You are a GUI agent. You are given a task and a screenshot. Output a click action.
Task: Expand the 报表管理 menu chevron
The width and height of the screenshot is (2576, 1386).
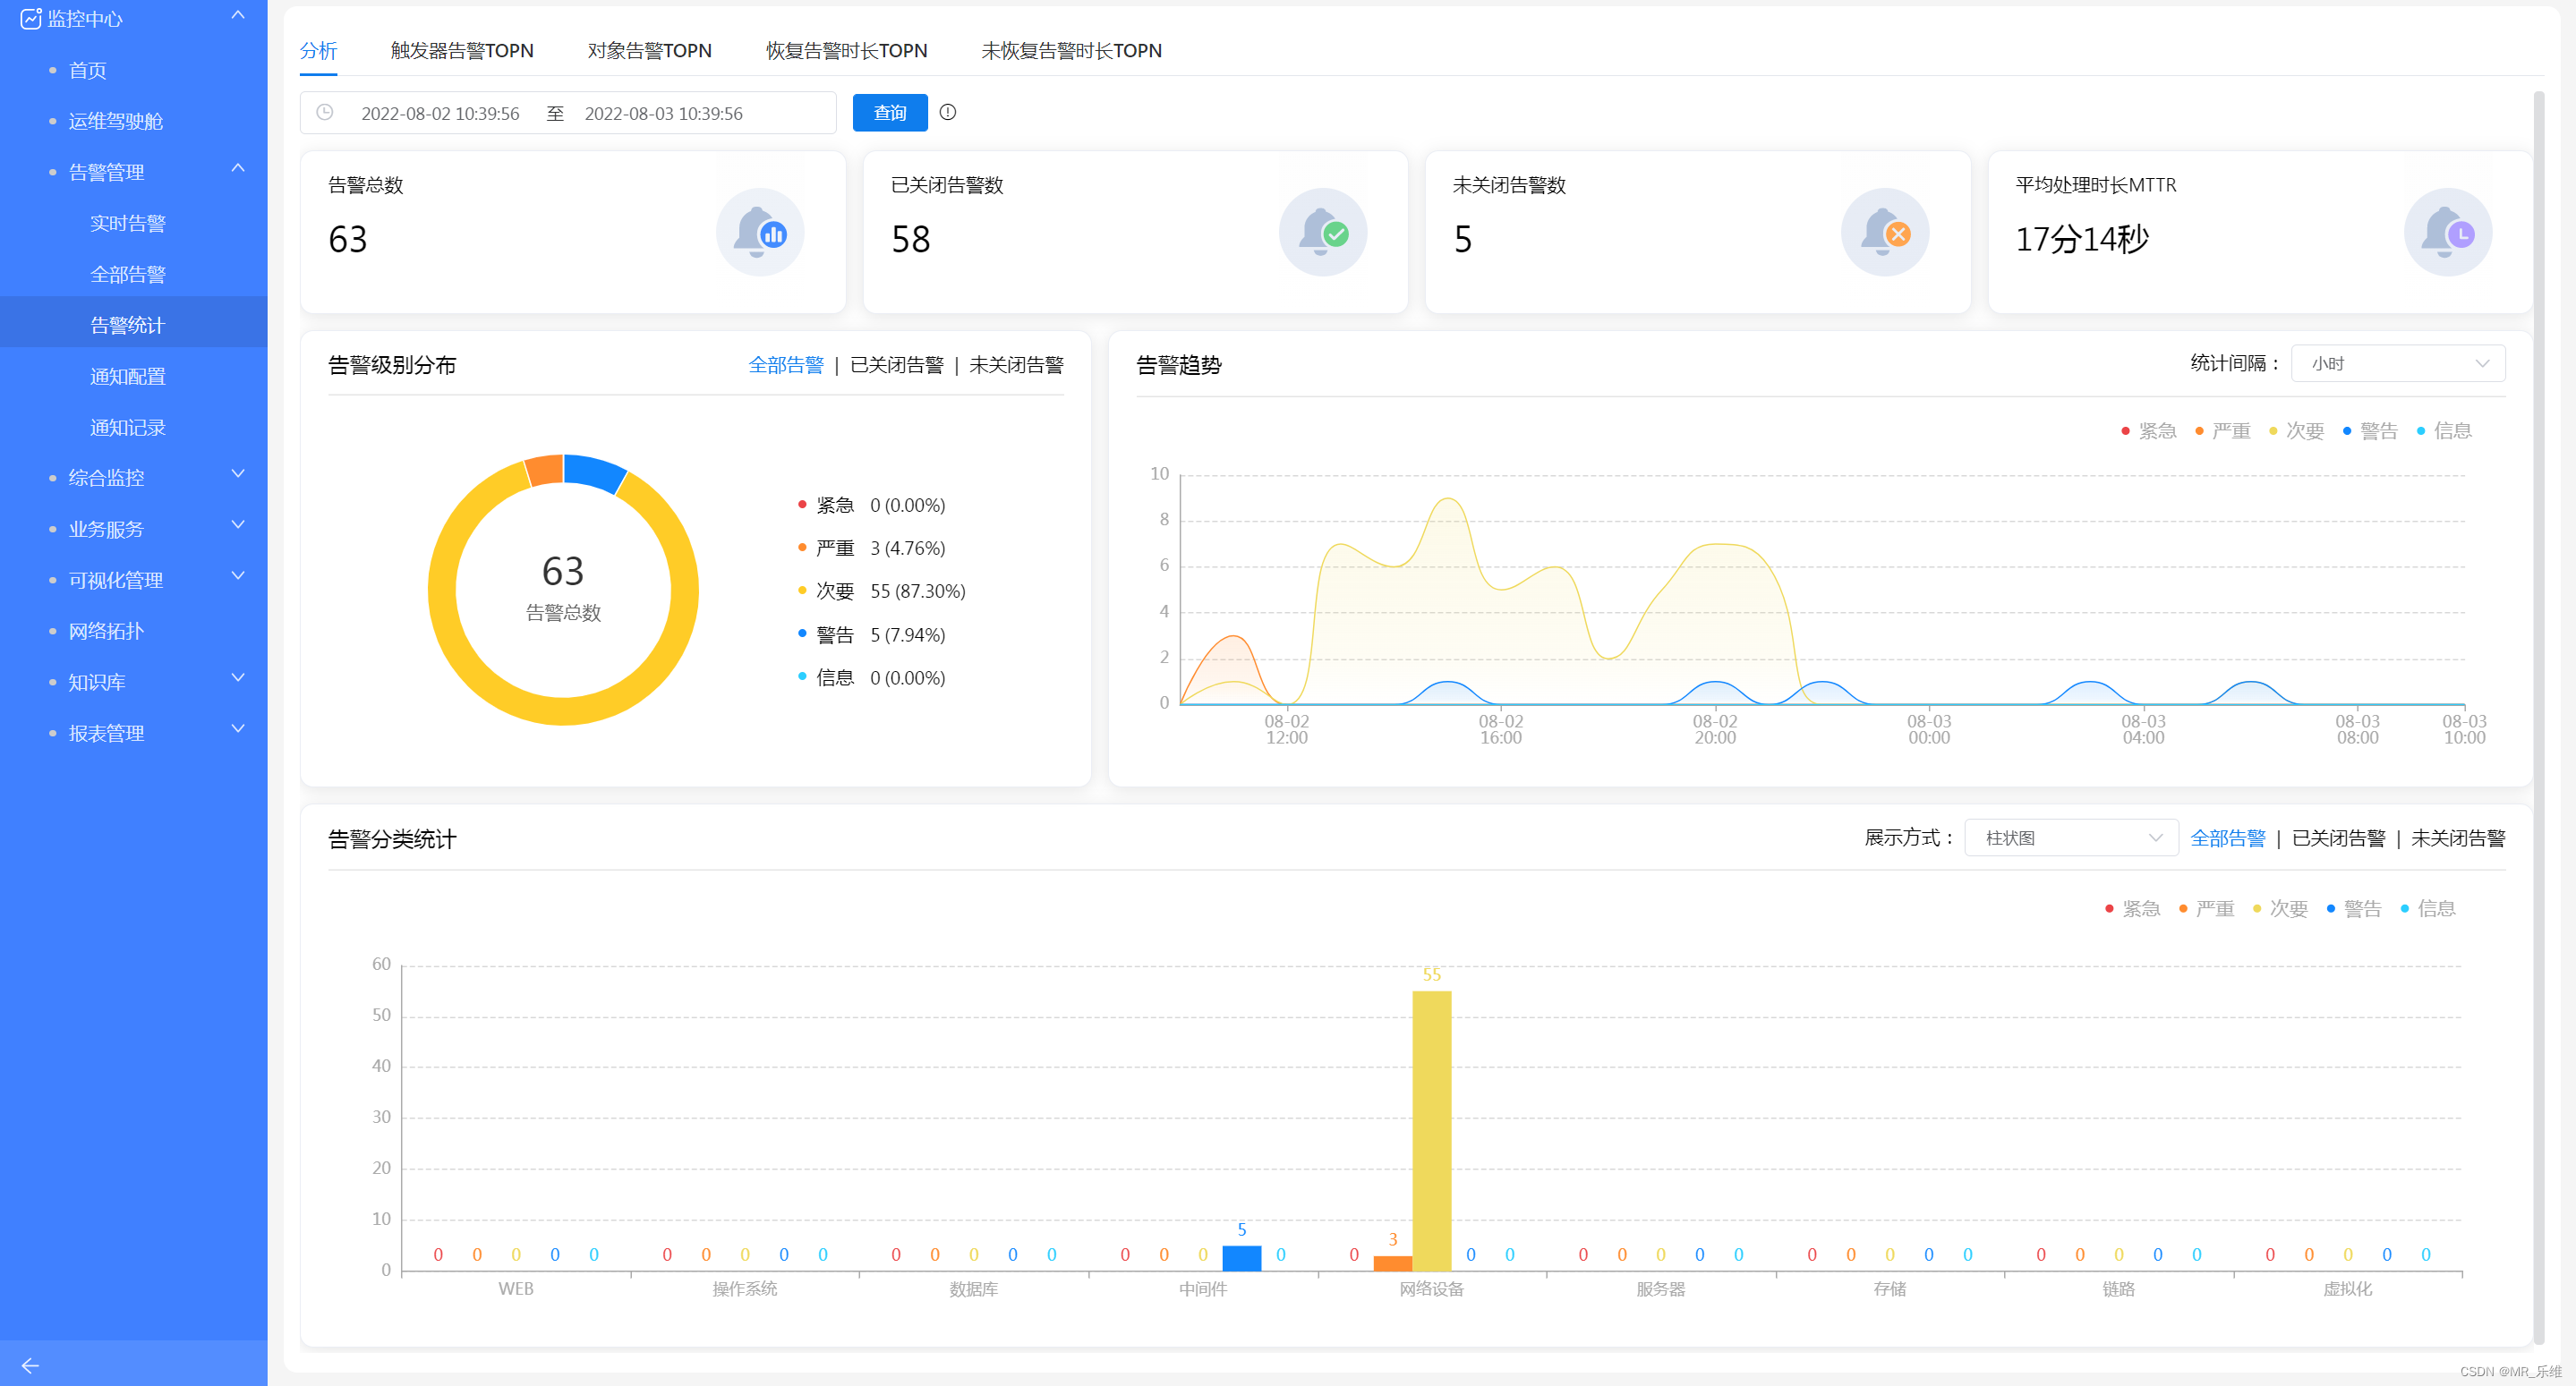(238, 729)
